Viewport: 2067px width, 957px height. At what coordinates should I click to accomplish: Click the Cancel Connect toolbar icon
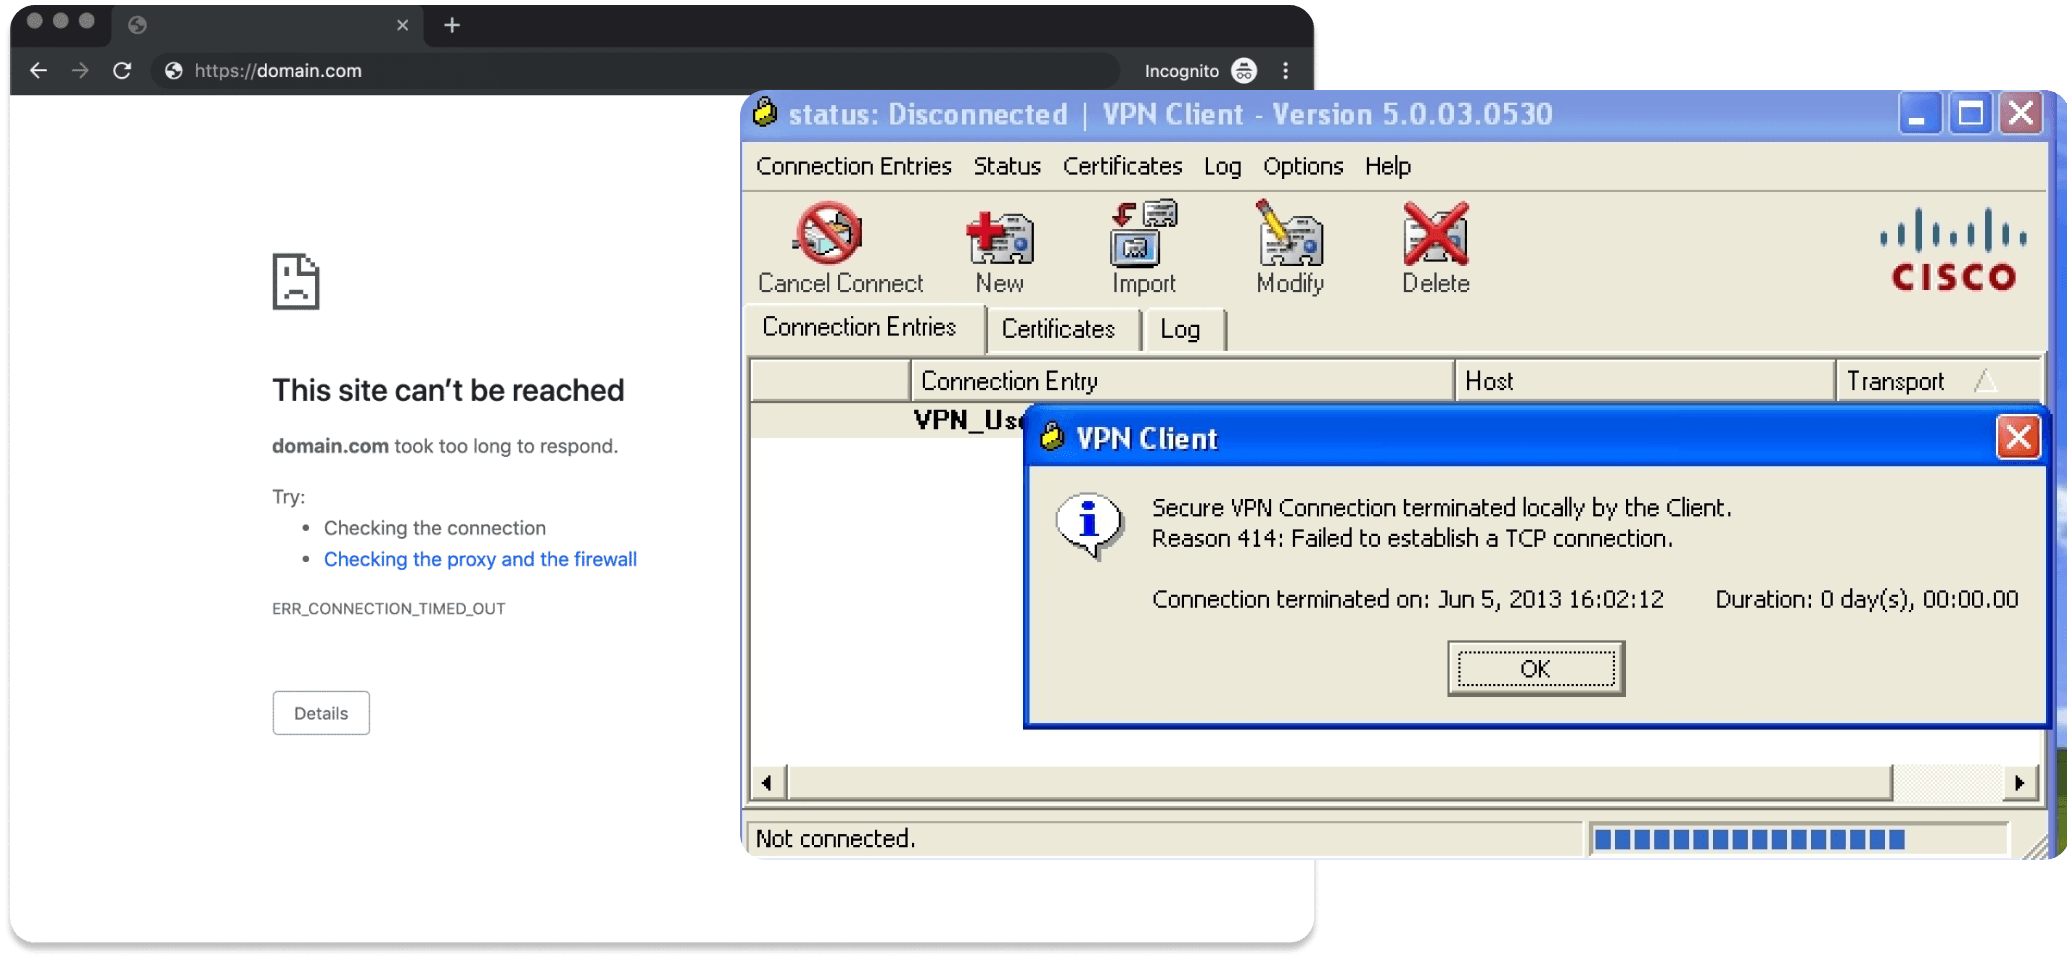828,233
